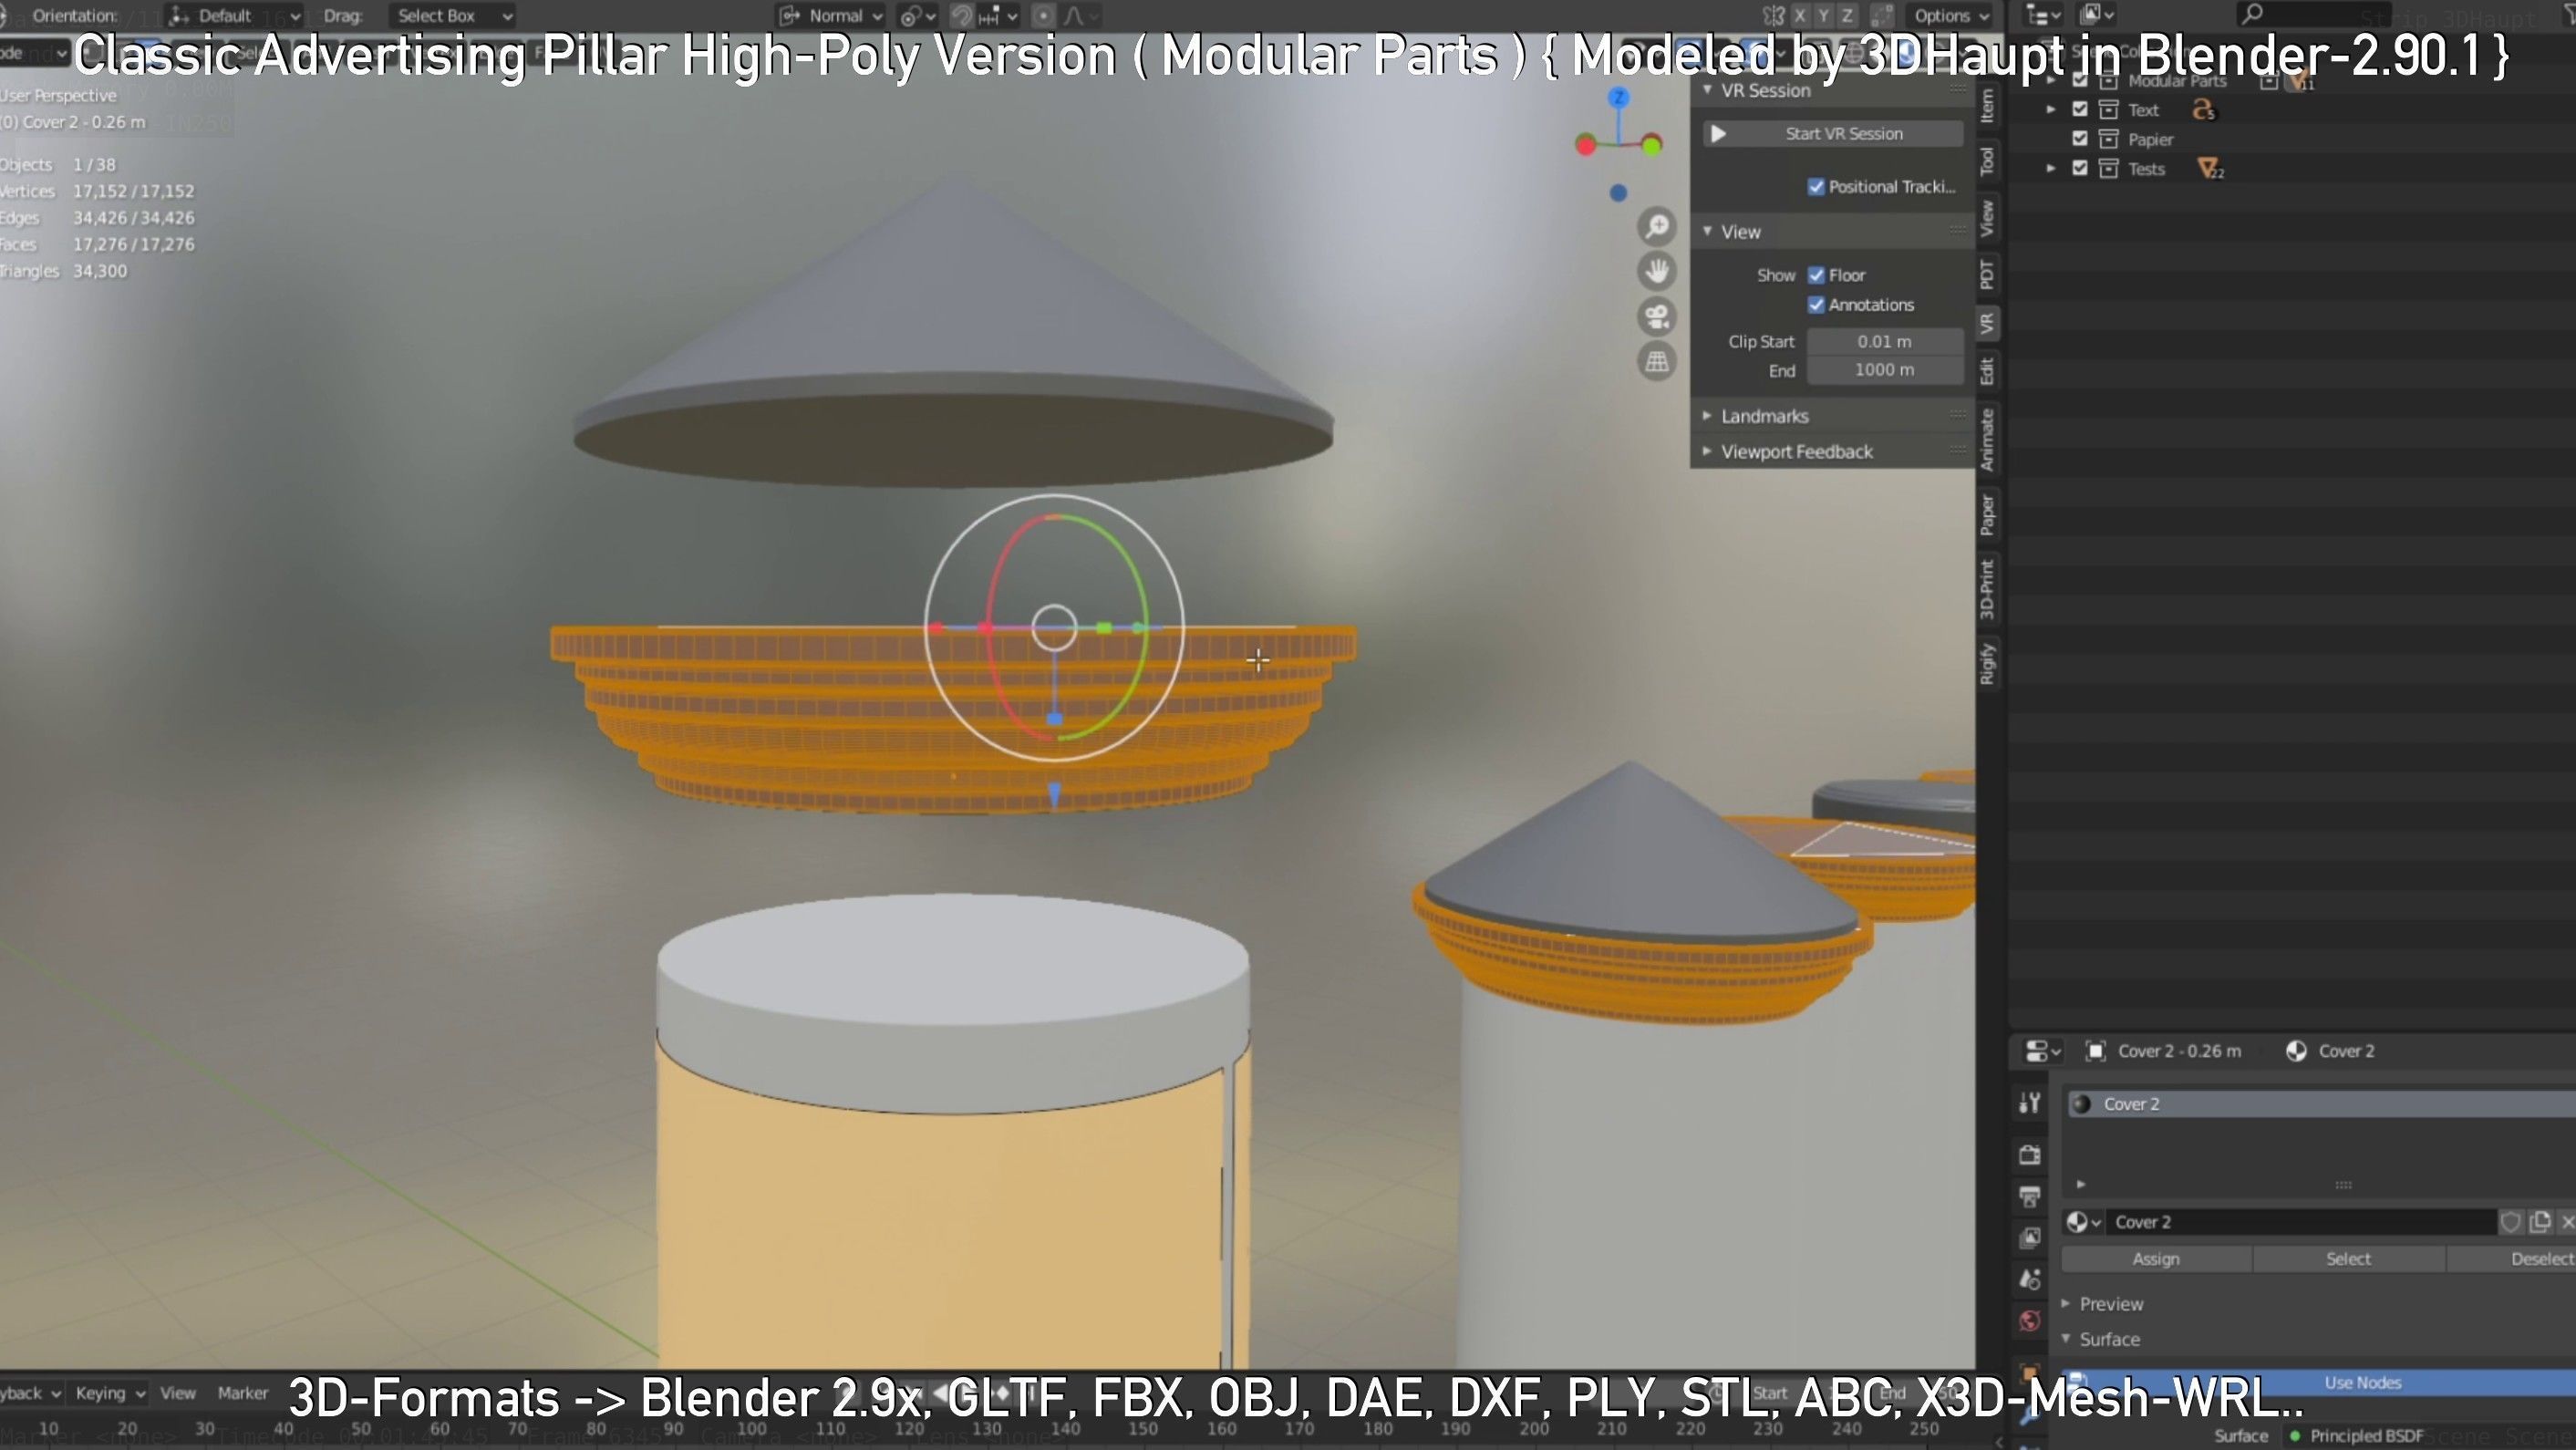Click the new material duplicate icon
The height and width of the screenshot is (1450, 2576).
tap(2539, 1222)
